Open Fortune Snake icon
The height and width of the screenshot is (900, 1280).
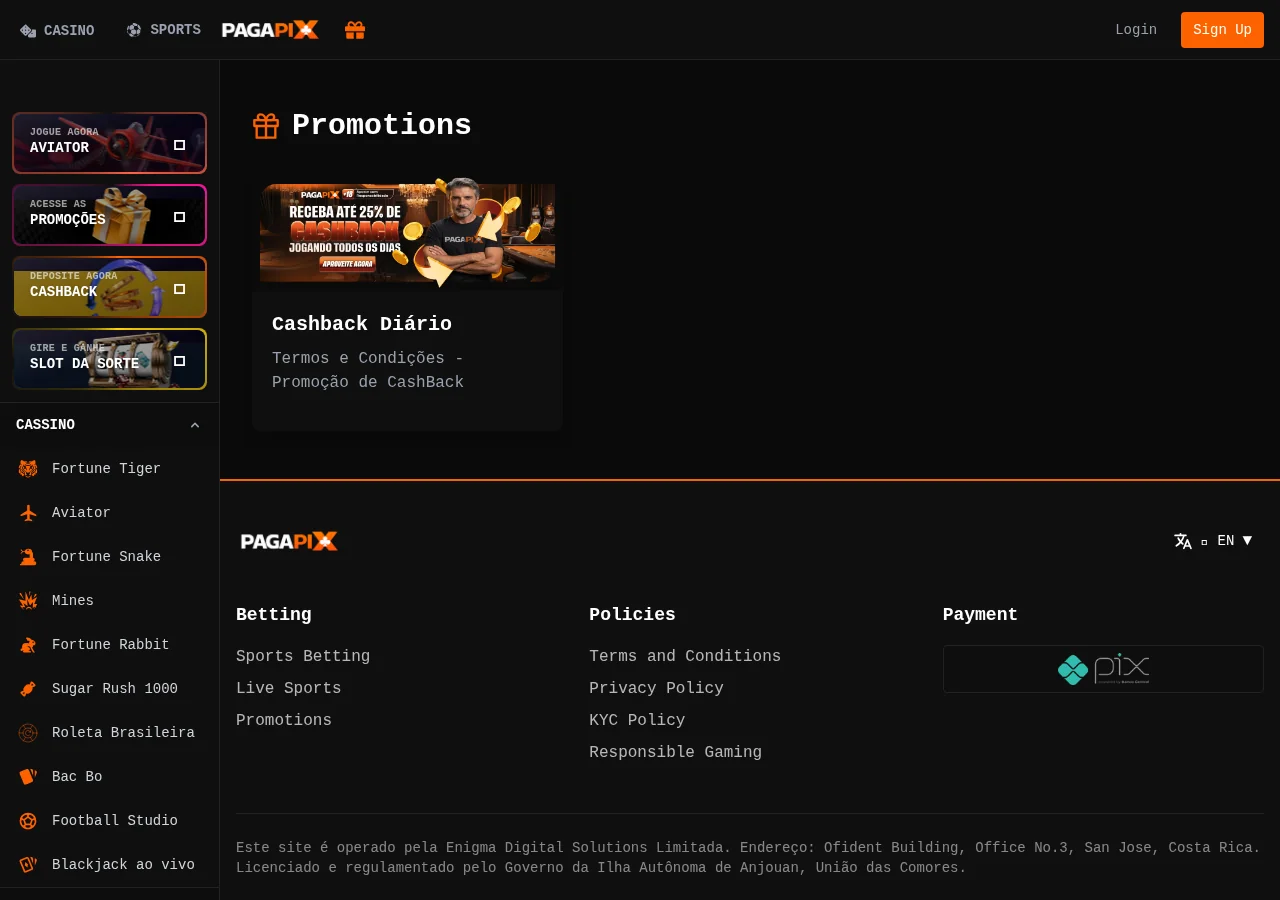pyautogui.click(x=28, y=557)
